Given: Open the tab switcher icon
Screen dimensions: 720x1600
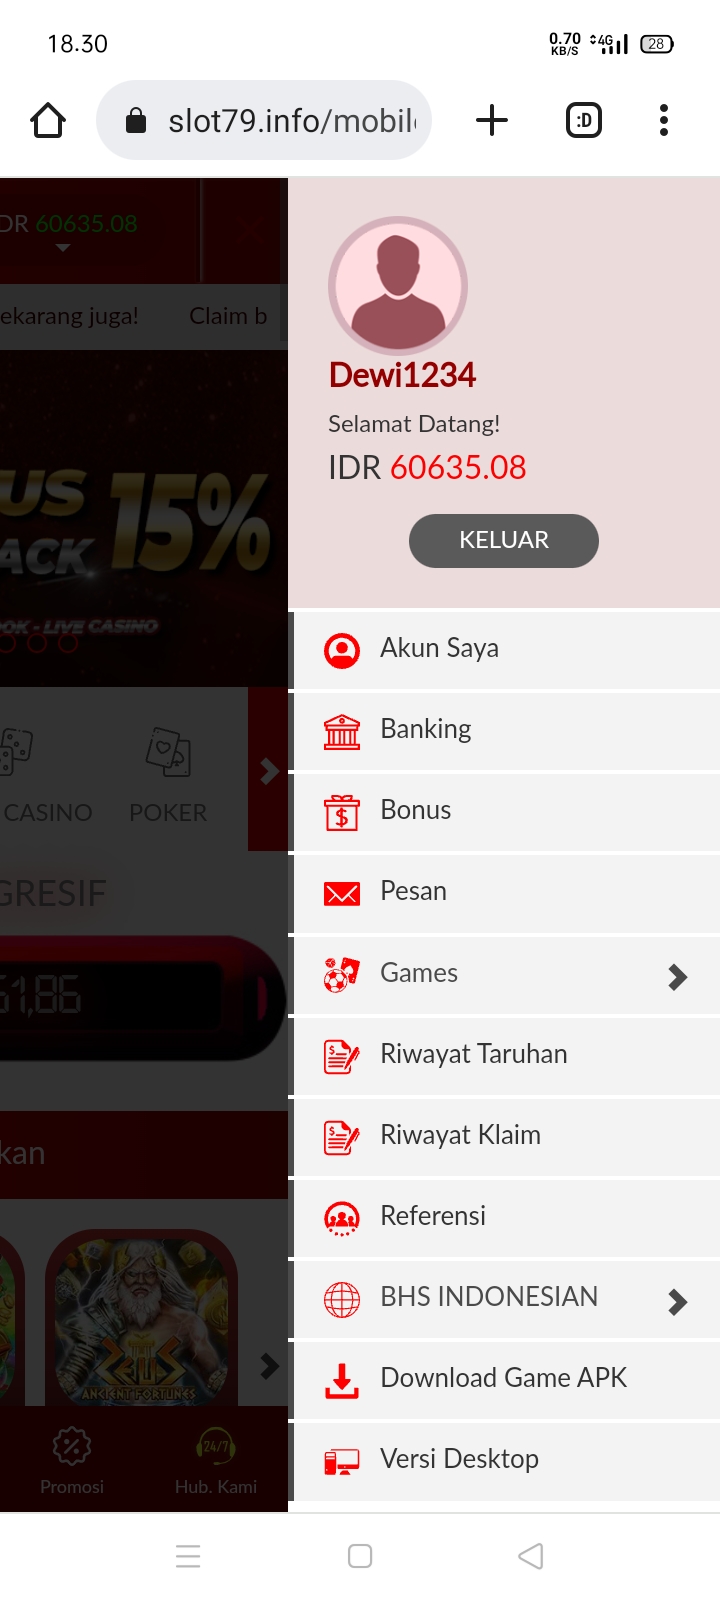Looking at the screenshot, I should [x=584, y=121].
